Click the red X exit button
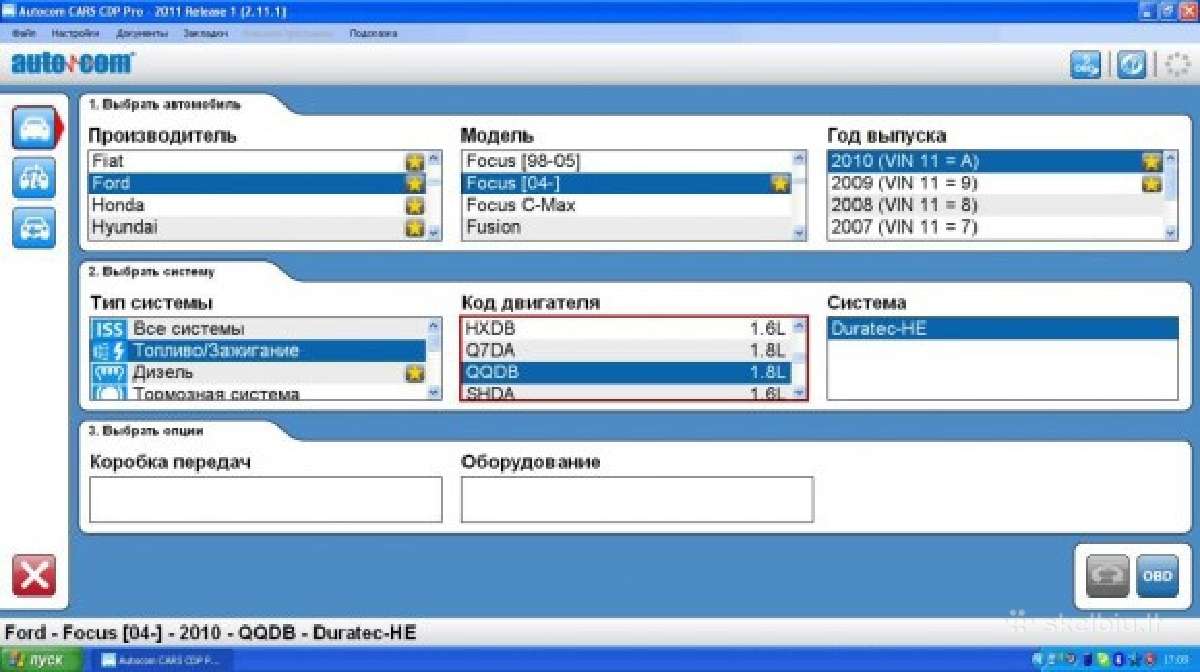This screenshot has width=1200, height=672. pyautogui.click(x=34, y=576)
